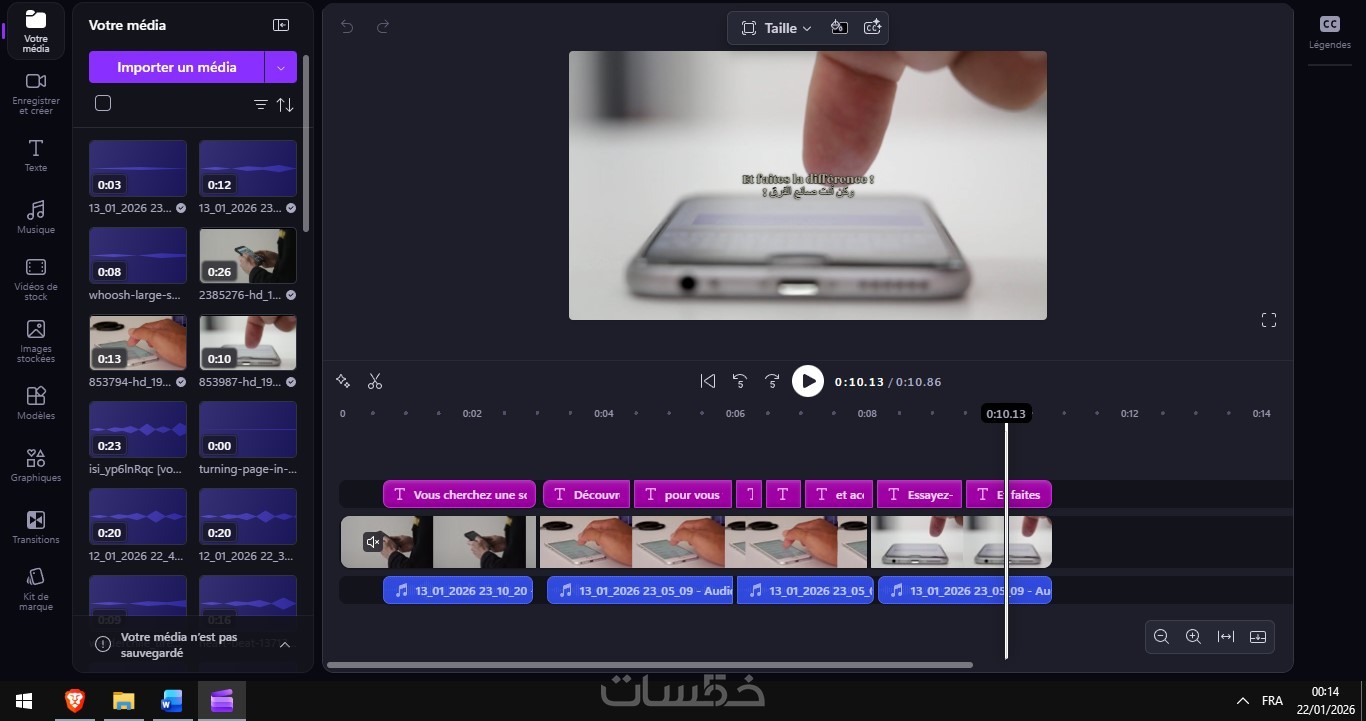Image resolution: width=1366 pixels, height=721 pixels.
Task: Play the video preview
Action: [808, 381]
